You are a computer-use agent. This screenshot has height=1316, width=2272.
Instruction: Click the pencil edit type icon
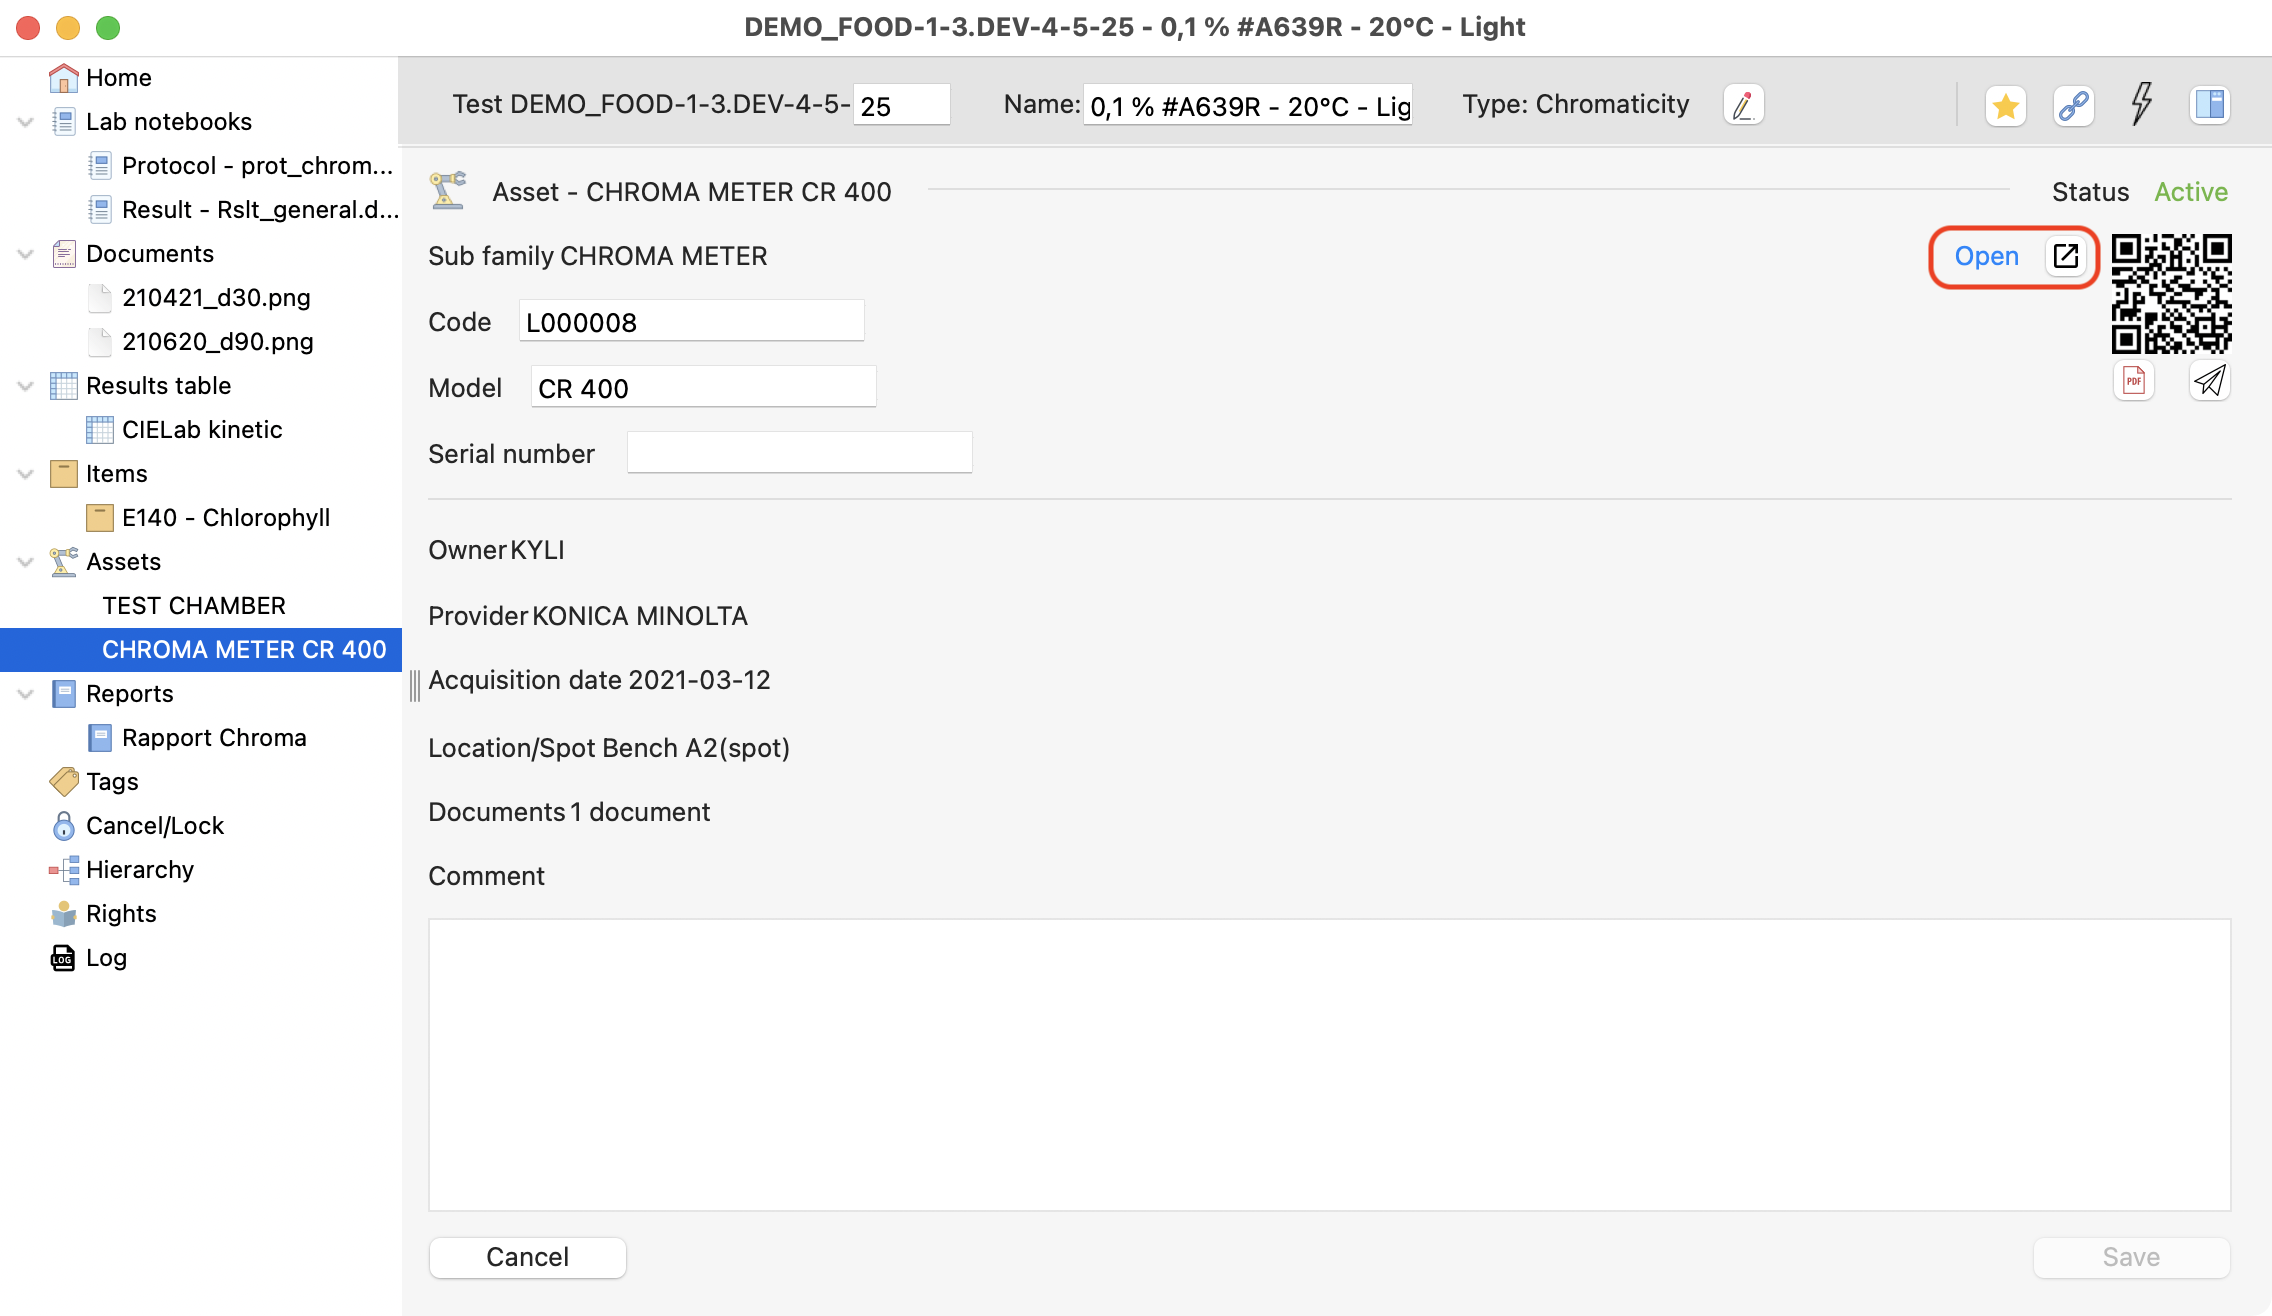(1743, 105)
